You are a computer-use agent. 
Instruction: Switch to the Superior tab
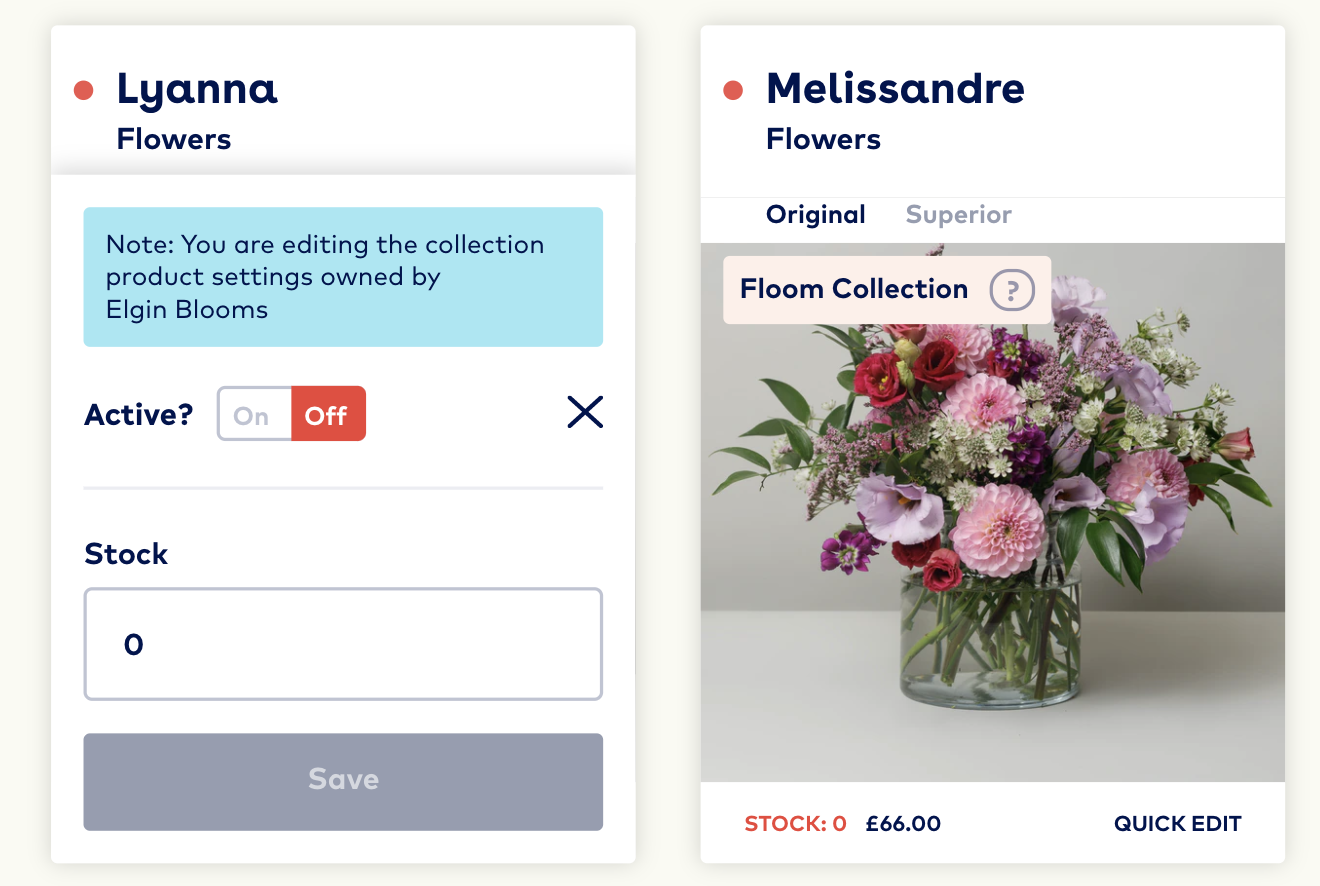[x=958, y=214]
